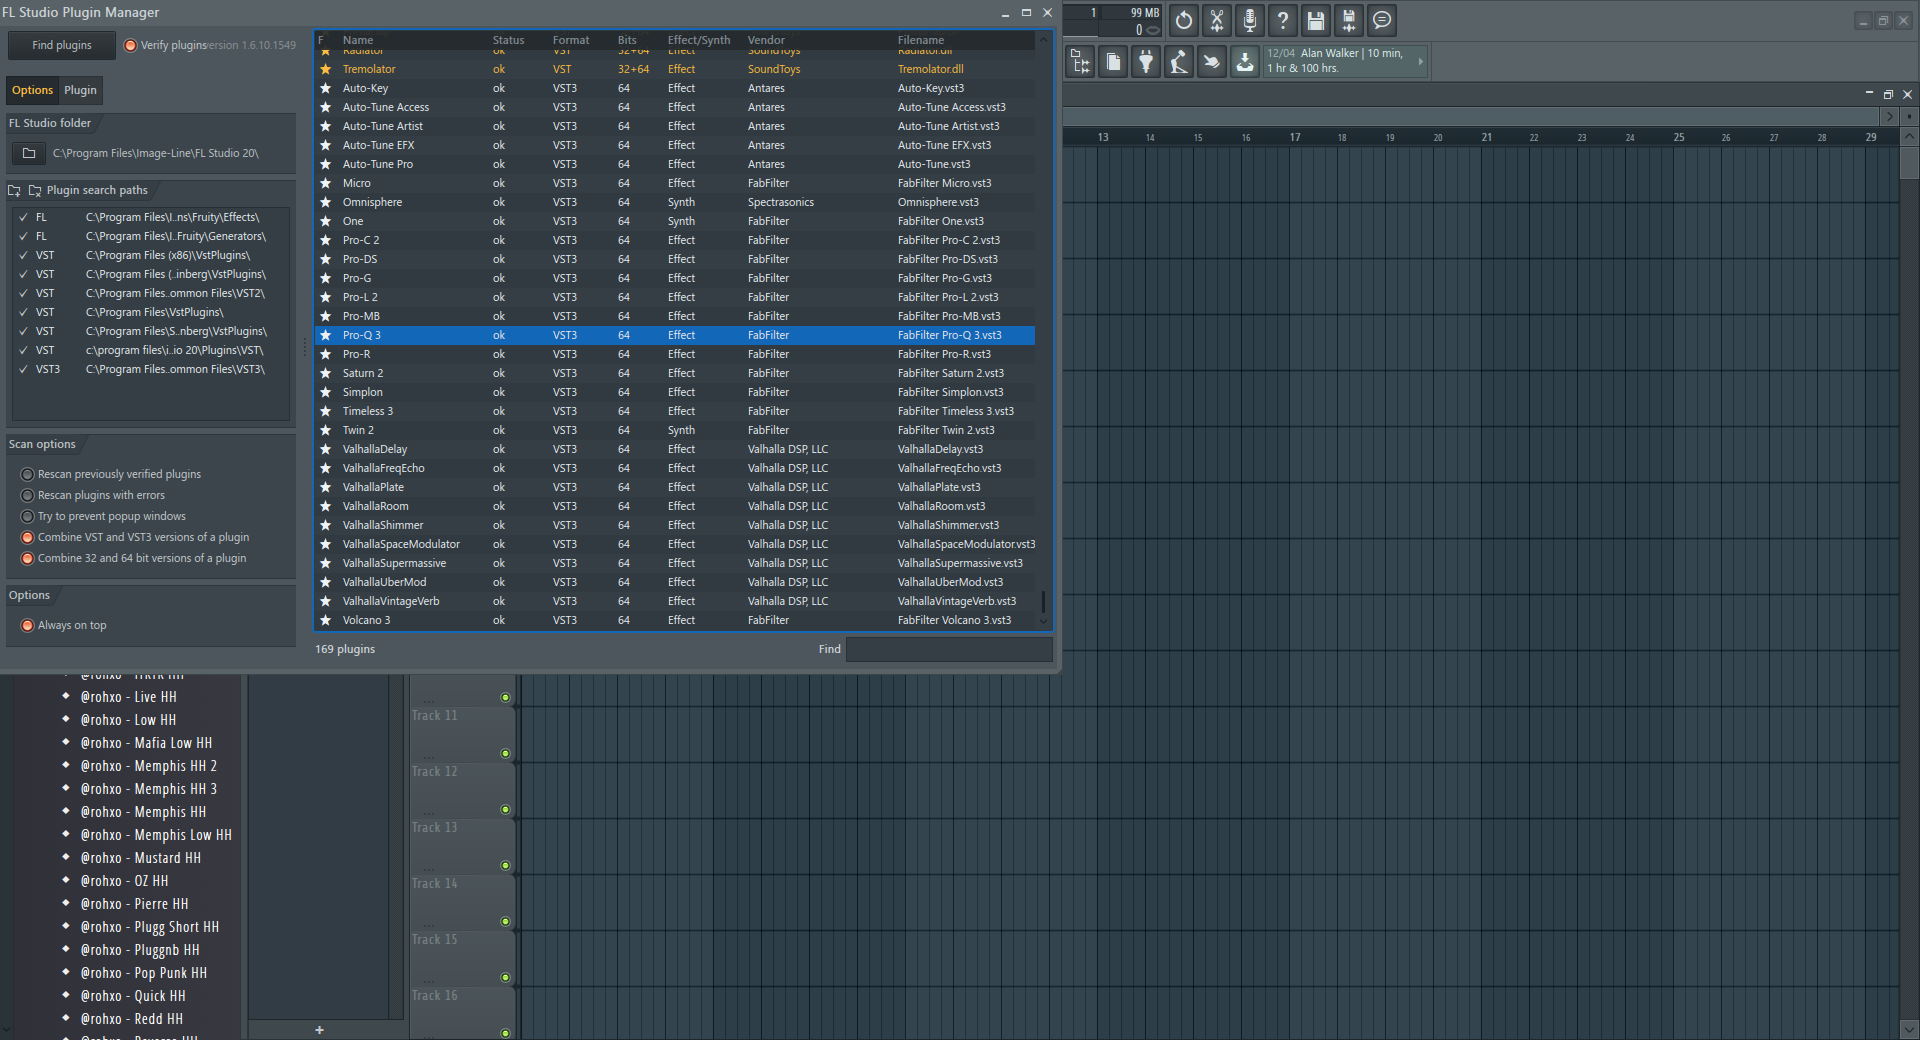Click playlist horizontal scroll-right arrow
This screenshot has width=1920, height=1040.
[x=1889, y=116]
